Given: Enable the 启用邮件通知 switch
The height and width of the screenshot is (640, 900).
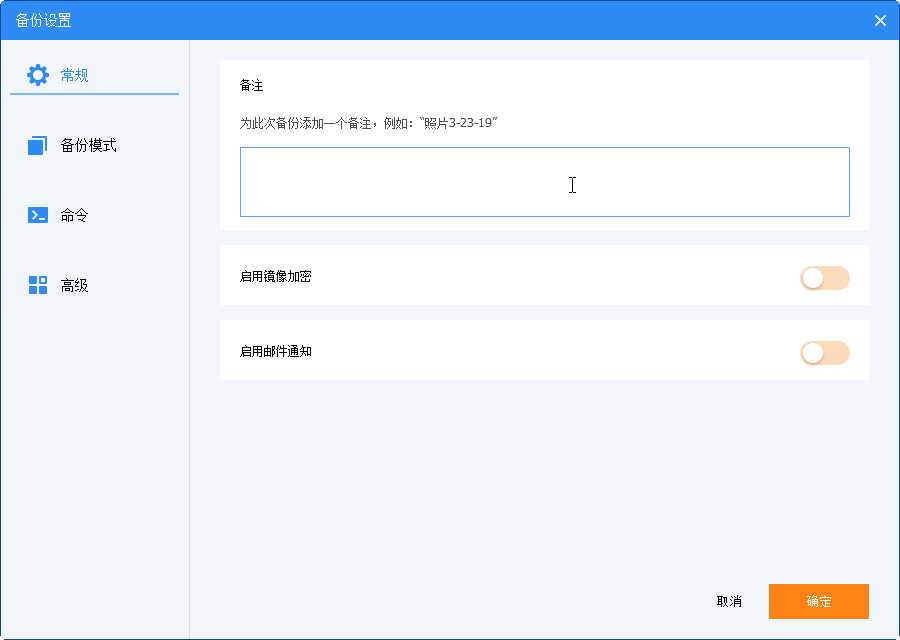Looking at the screenshot, I should pos(825,353).
